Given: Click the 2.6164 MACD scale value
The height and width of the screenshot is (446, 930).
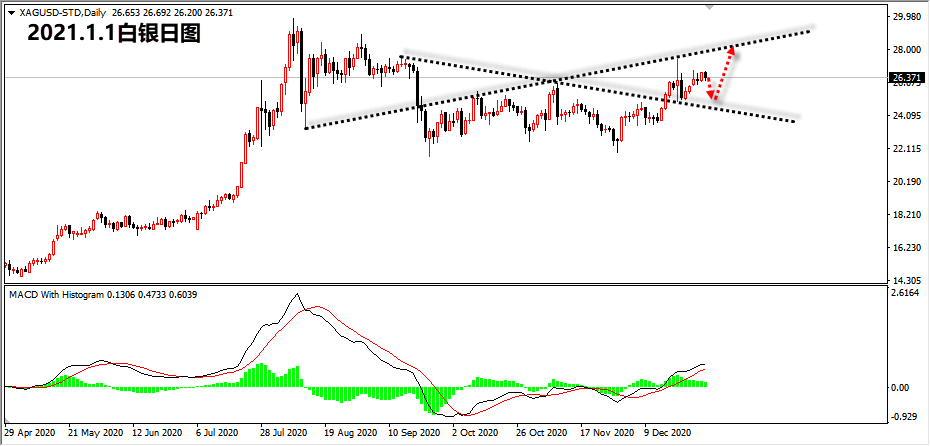Looking at the screenshot, I should [907, 293].
